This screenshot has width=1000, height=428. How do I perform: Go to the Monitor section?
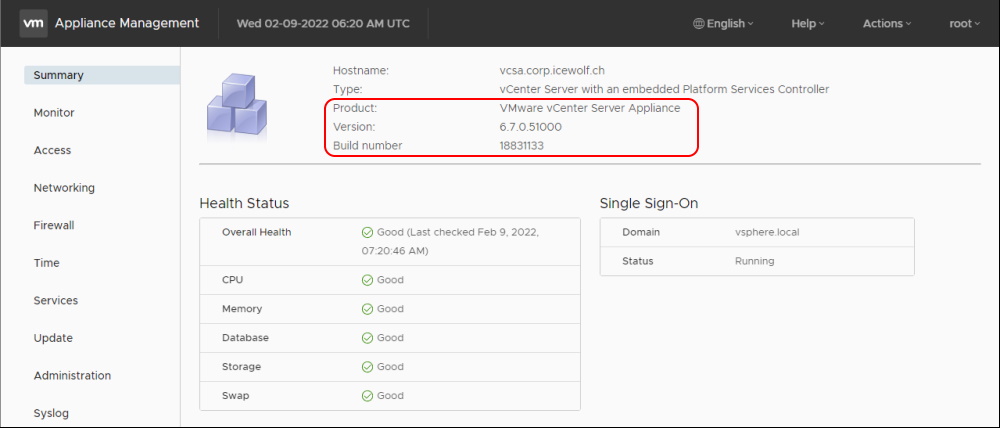54,112
